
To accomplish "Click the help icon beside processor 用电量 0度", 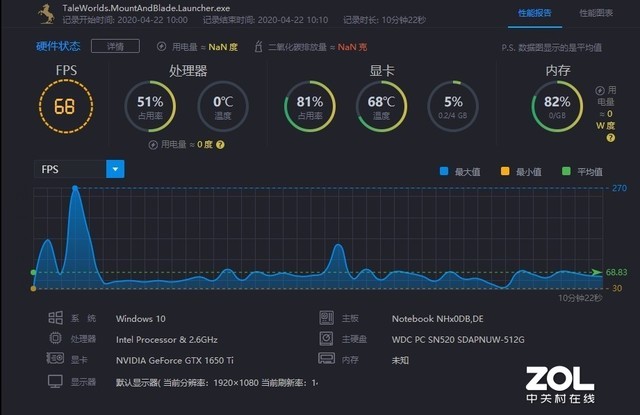I will [220, 144].
